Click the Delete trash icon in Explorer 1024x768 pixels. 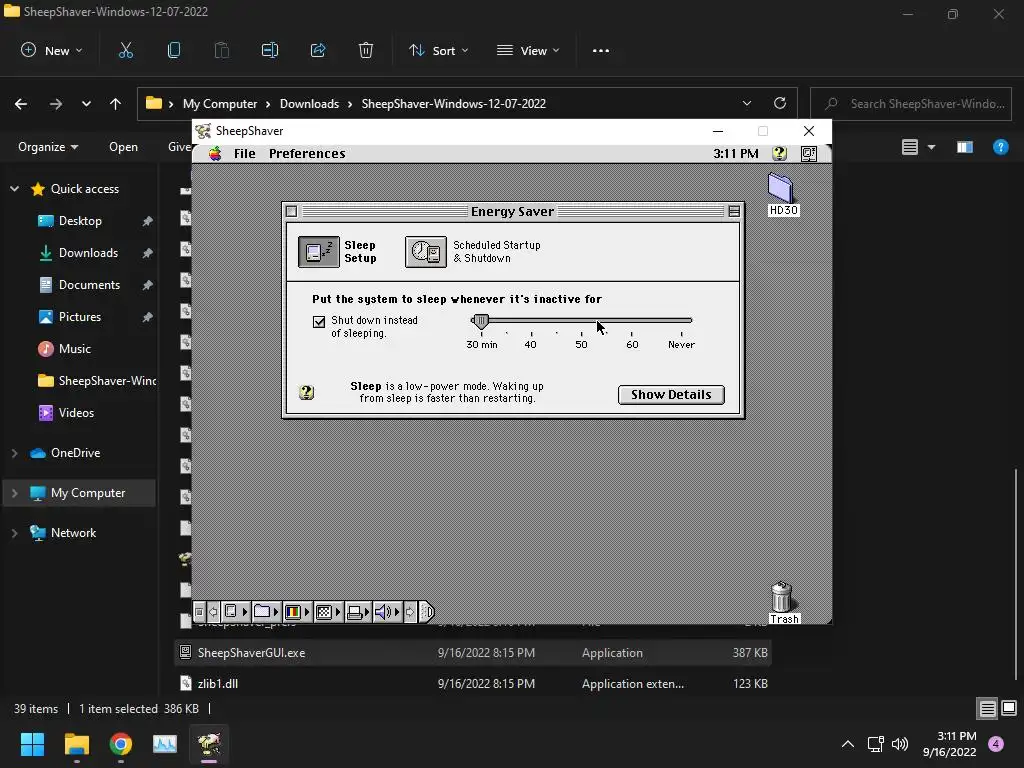366,50
